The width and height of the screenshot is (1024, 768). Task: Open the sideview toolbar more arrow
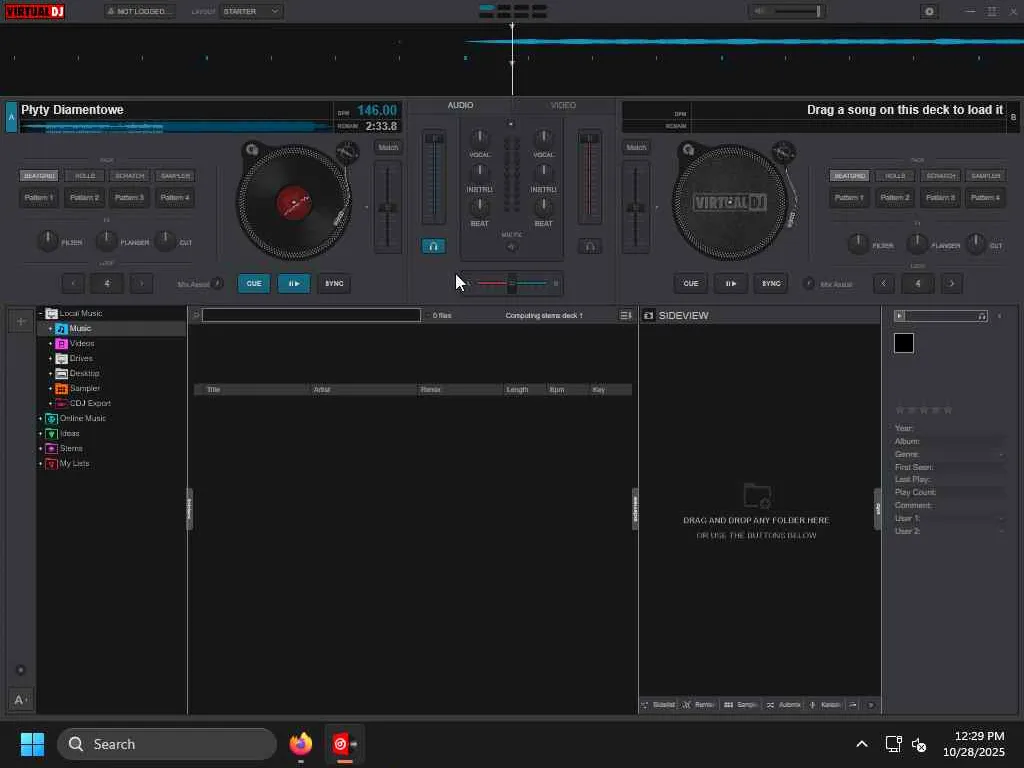click(871, 705)
